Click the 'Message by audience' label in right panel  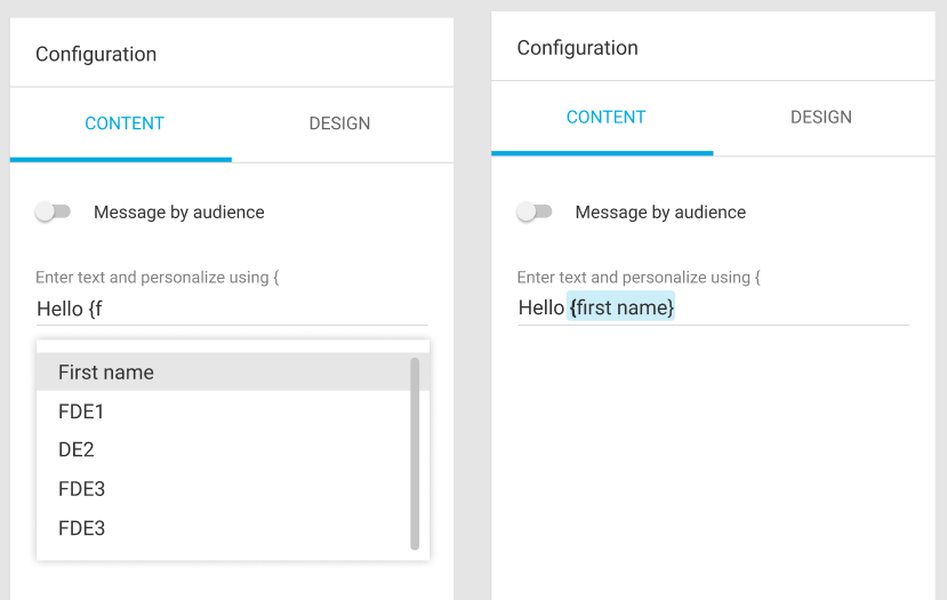[660, 212]
